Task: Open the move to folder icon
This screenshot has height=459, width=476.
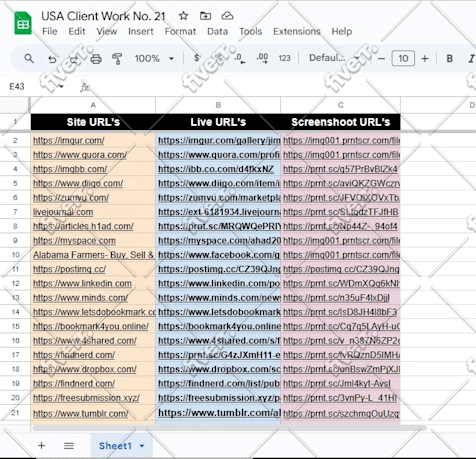Action: (205, 16)
